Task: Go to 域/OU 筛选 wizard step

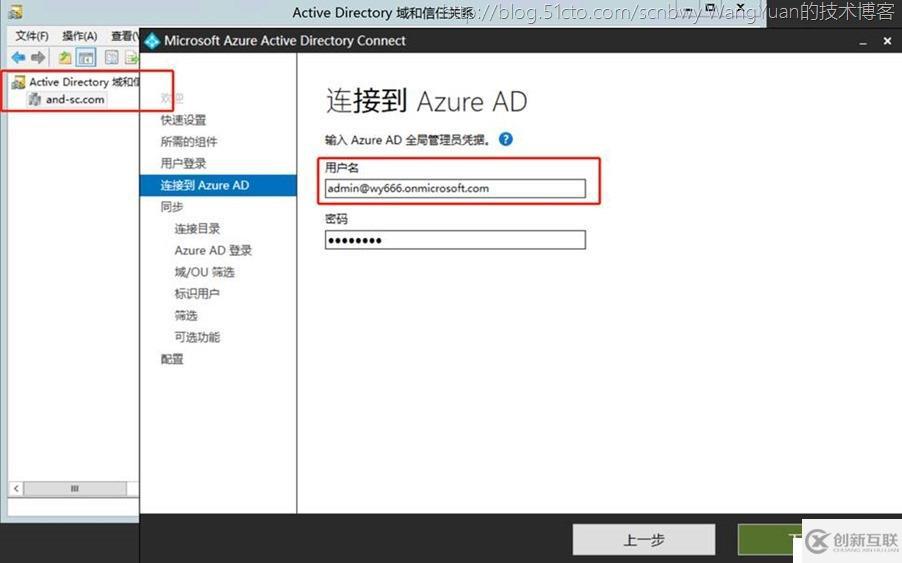Action: tap(204, 272)
